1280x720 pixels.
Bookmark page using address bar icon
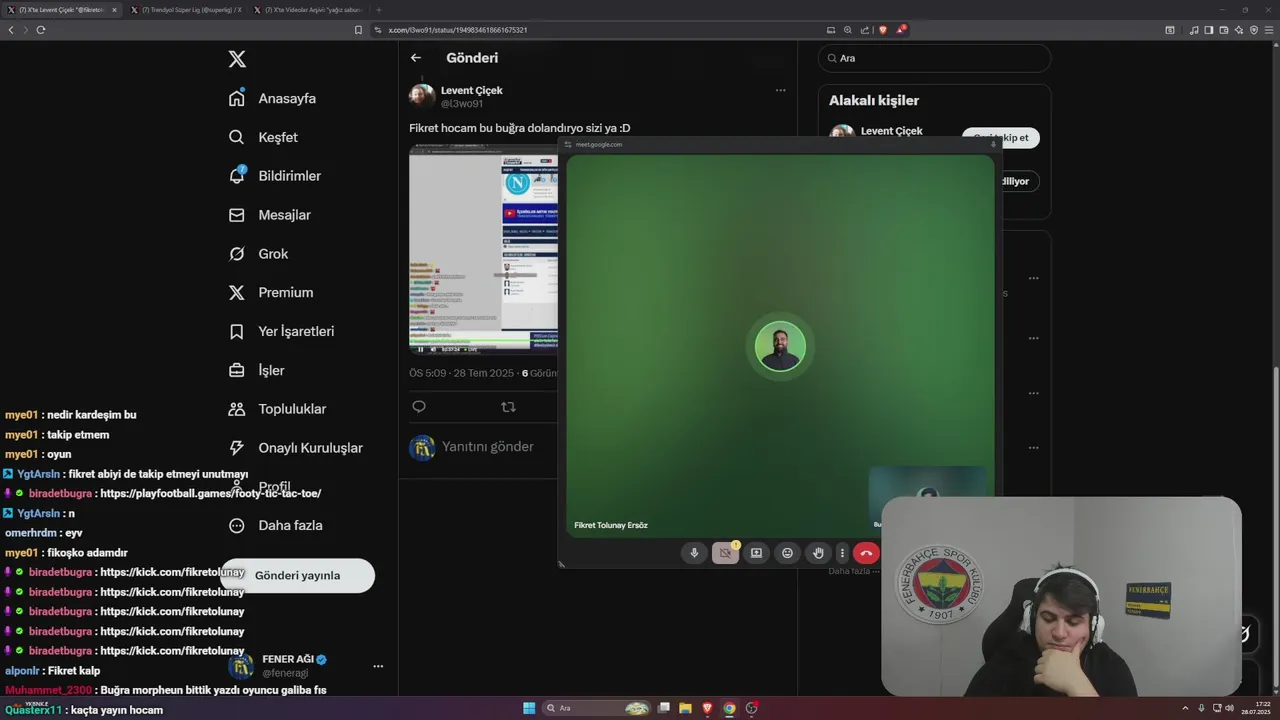[358, 30]
